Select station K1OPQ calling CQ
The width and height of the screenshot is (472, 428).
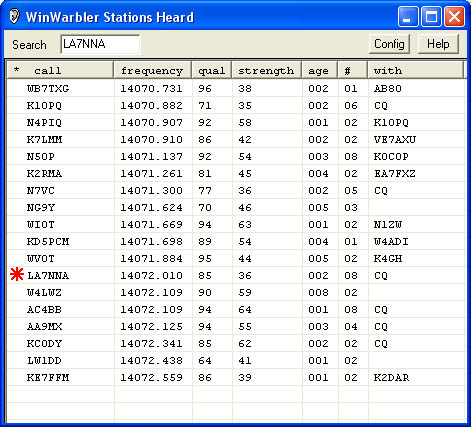point(236,106)
